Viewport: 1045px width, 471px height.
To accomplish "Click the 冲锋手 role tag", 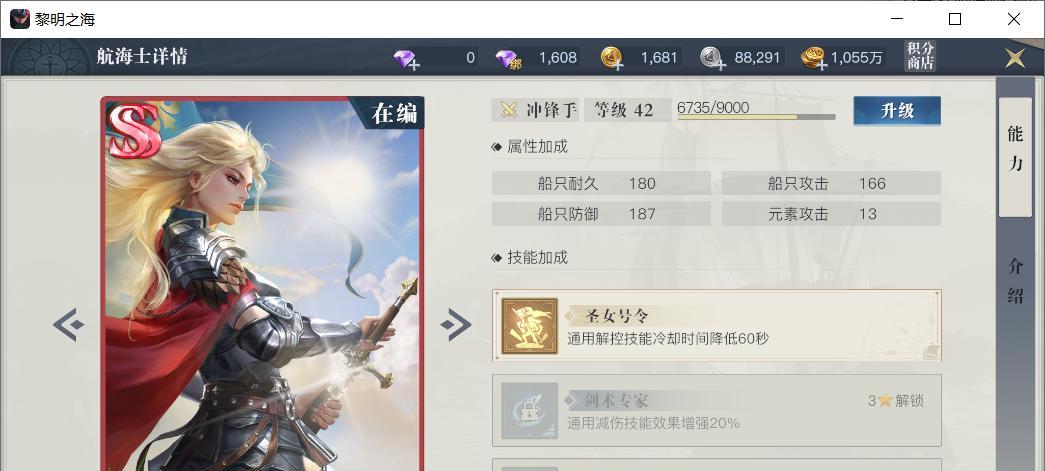I will [535, 110].
